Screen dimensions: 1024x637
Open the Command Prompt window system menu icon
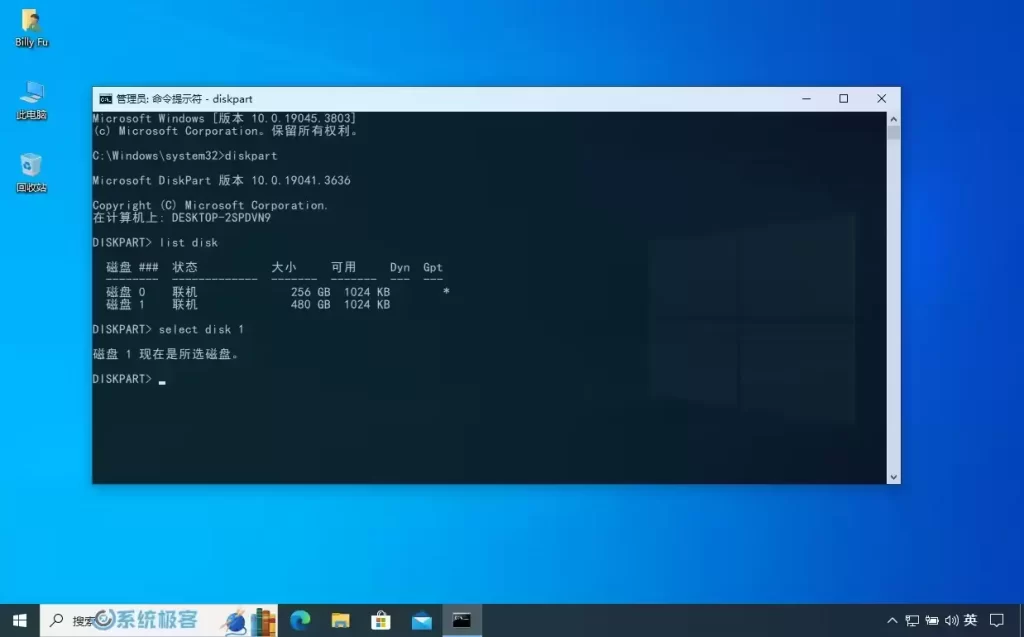[105, 99]
